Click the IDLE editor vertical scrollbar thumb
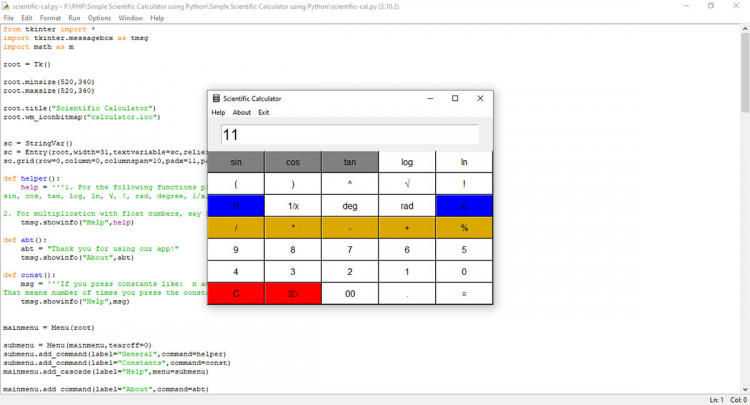 pyautogui.click(x=745, y=73)
